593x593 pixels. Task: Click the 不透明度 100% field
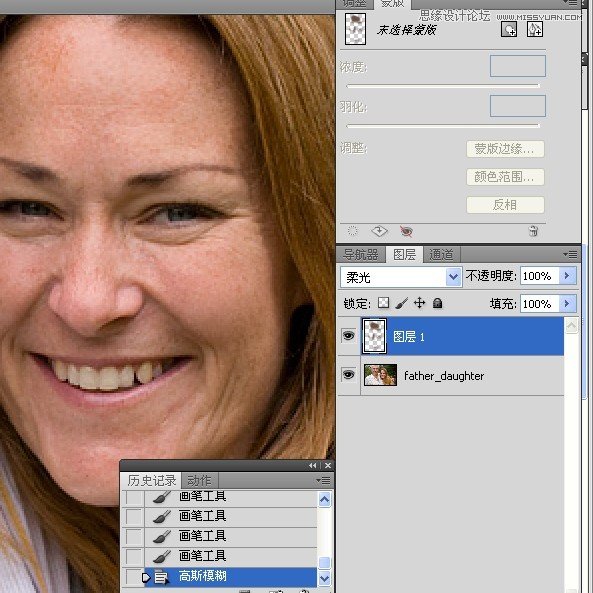coord(540,276)
